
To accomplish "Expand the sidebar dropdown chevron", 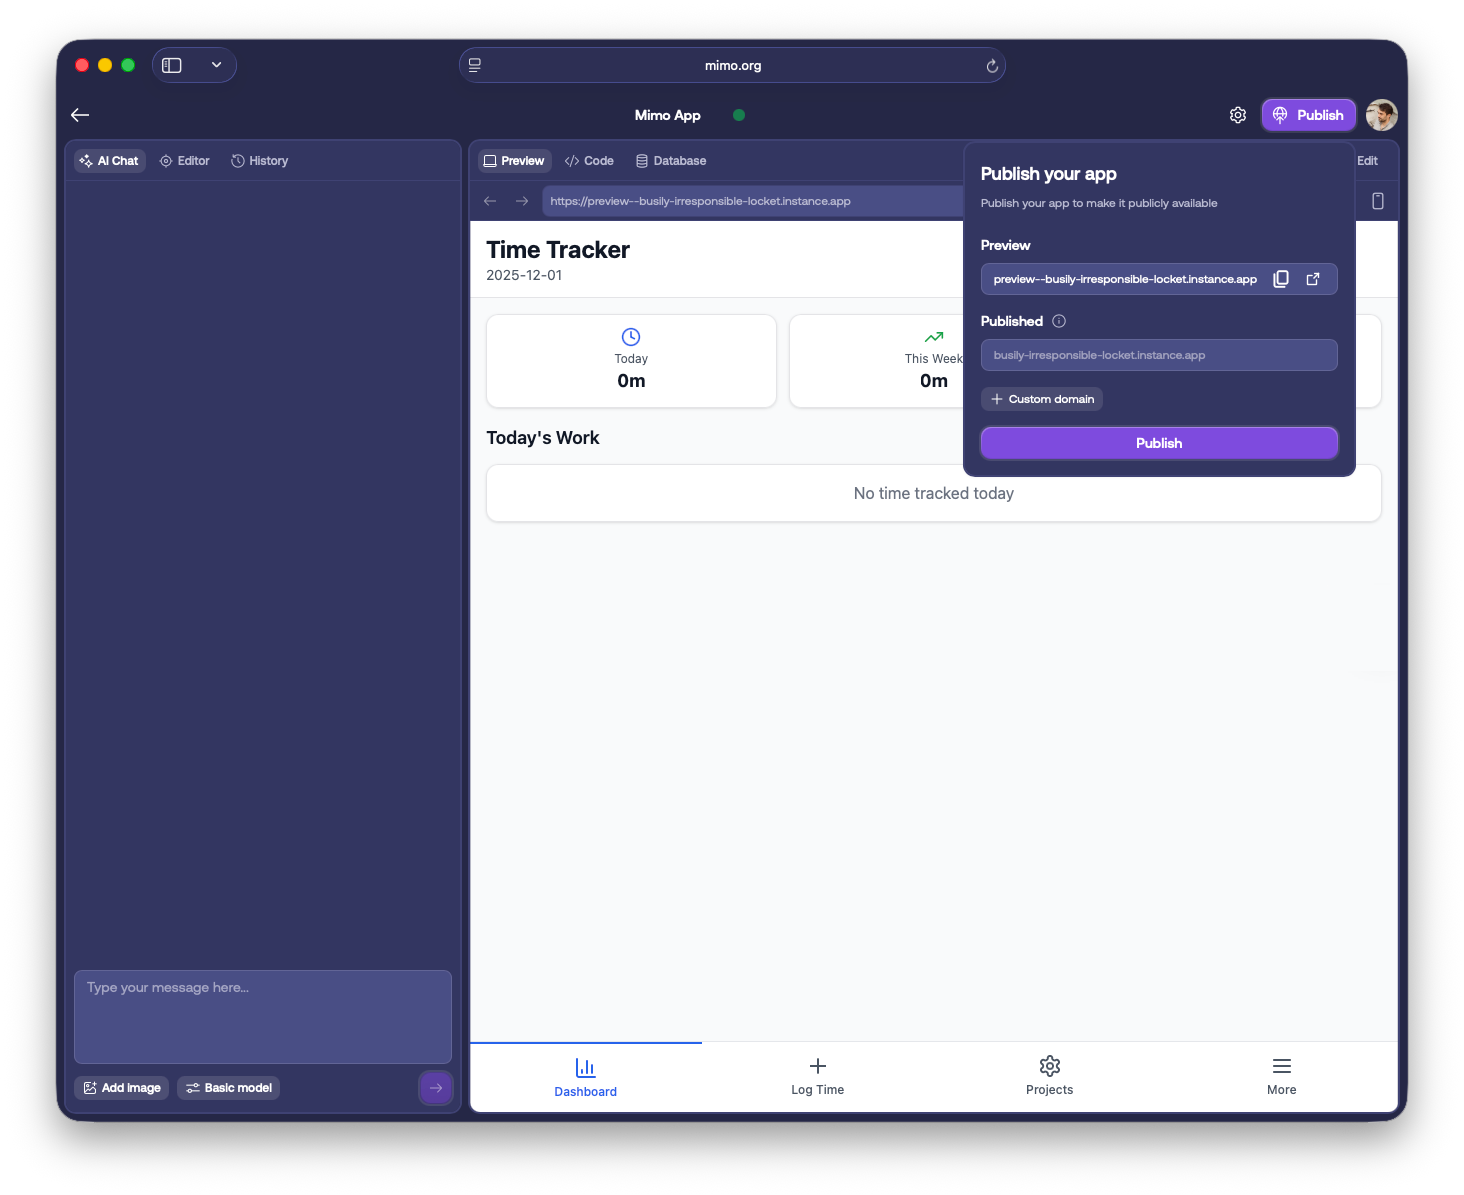I will [x=216, y=65].
